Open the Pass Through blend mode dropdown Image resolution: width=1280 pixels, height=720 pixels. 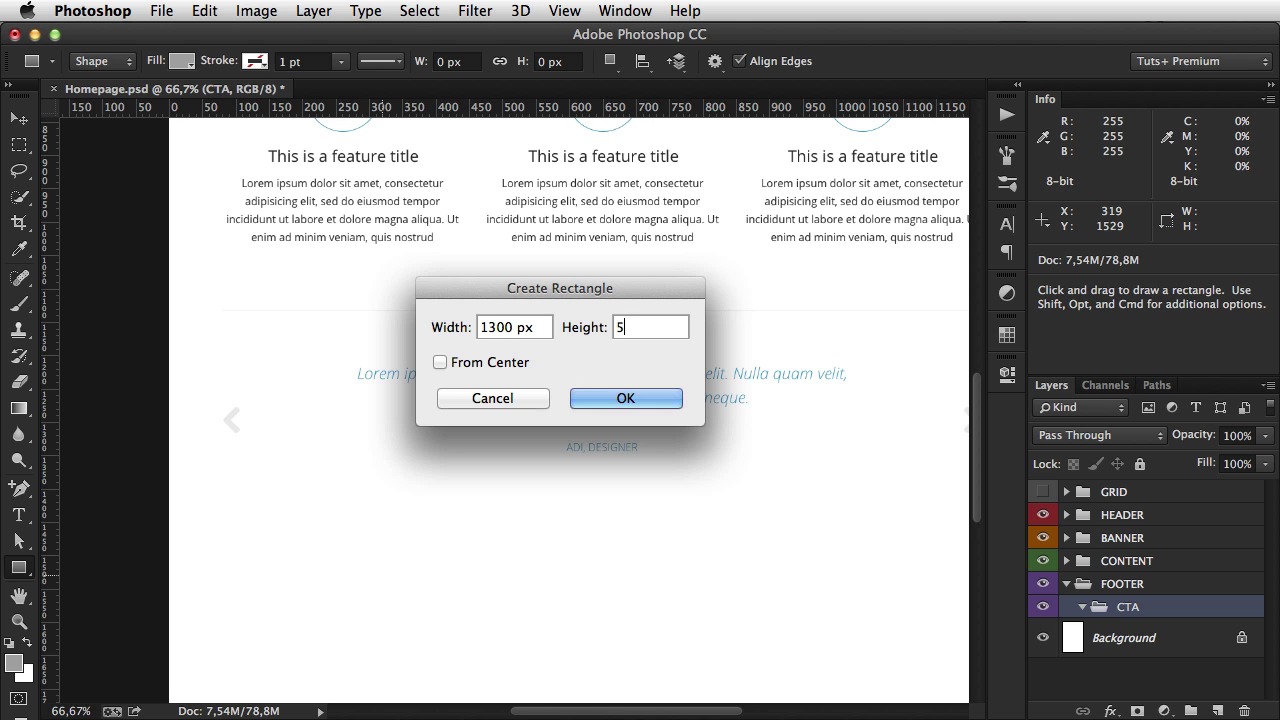tap(1099, 435)
